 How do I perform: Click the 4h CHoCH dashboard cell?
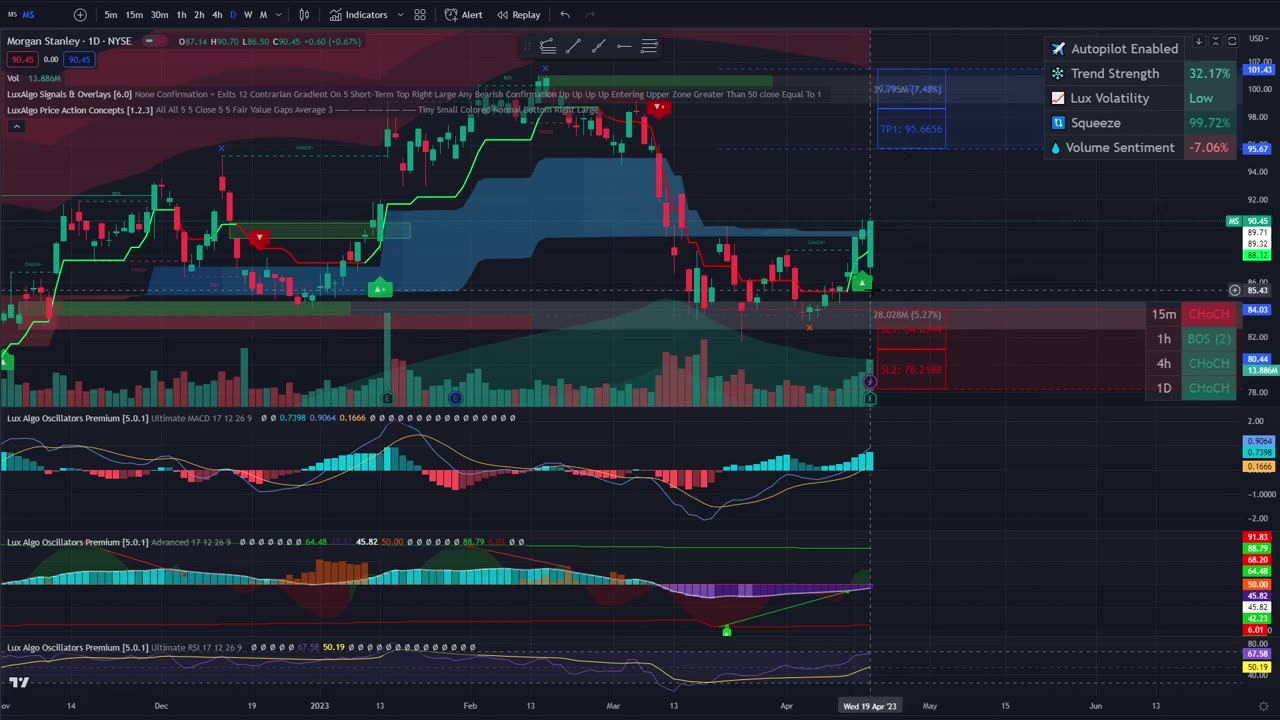tap(1209, 364)
